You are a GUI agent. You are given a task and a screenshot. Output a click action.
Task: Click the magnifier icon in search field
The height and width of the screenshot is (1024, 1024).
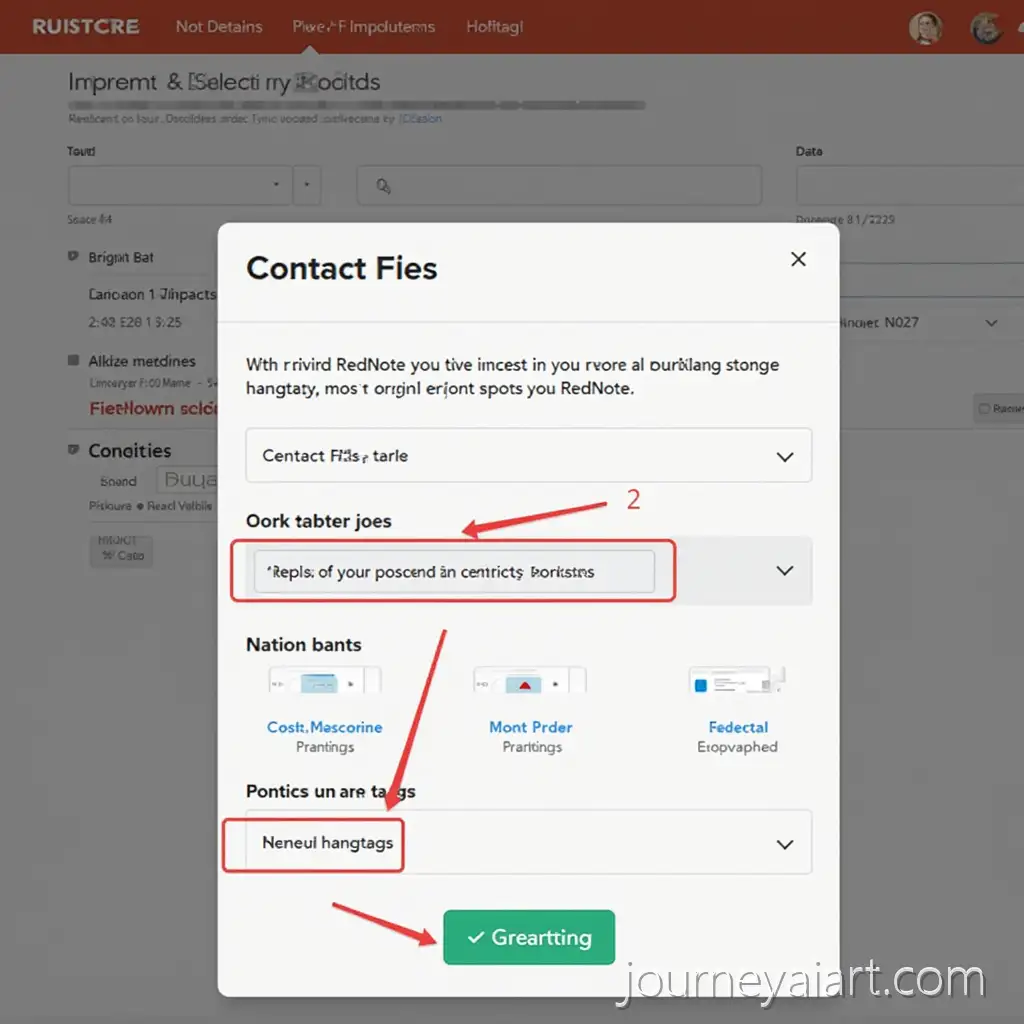tap(382, 186)
